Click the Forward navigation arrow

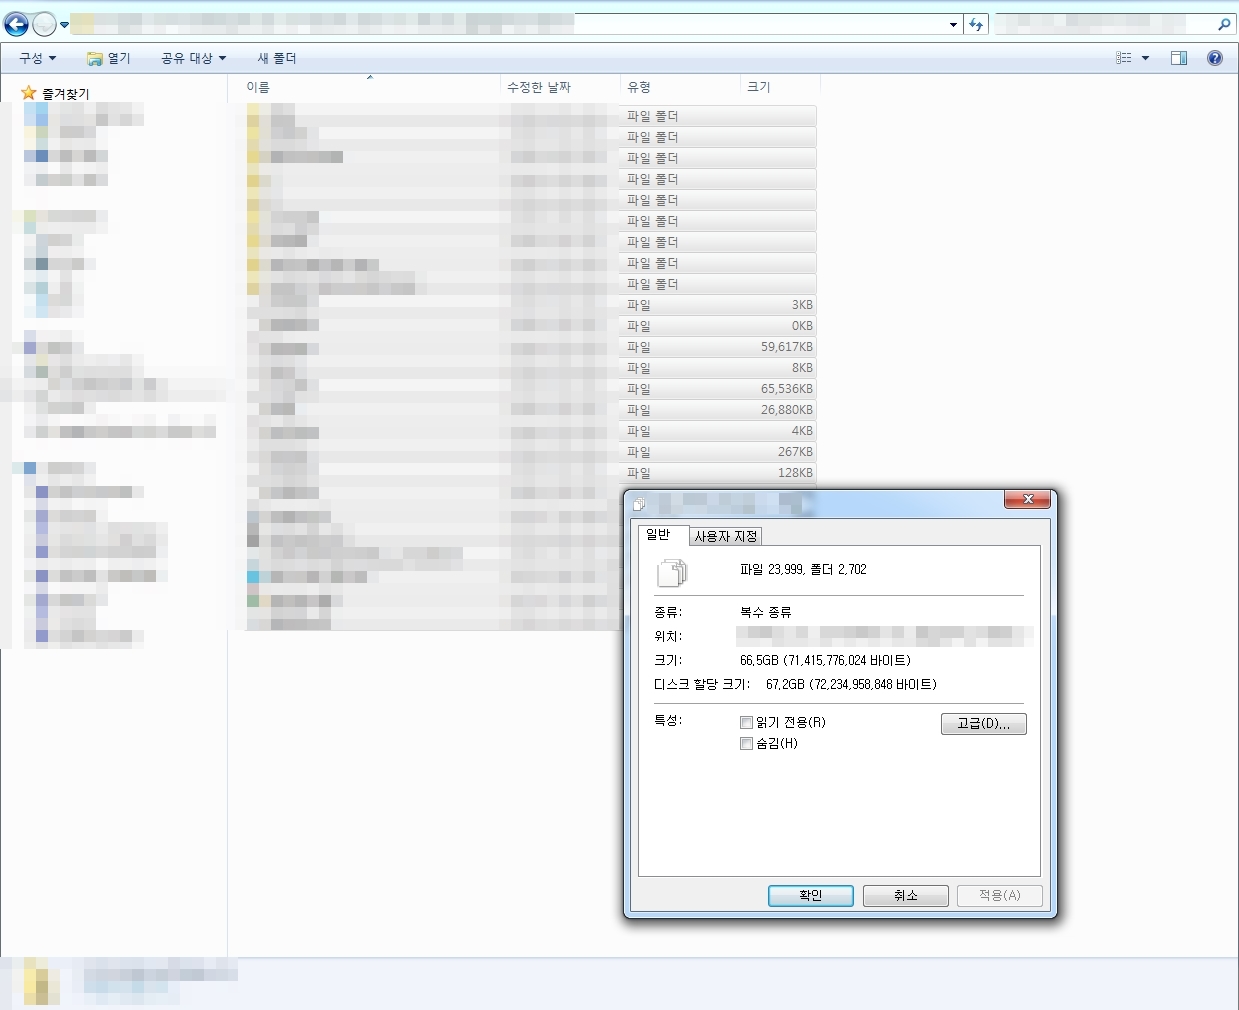click(x=44, y=24)
